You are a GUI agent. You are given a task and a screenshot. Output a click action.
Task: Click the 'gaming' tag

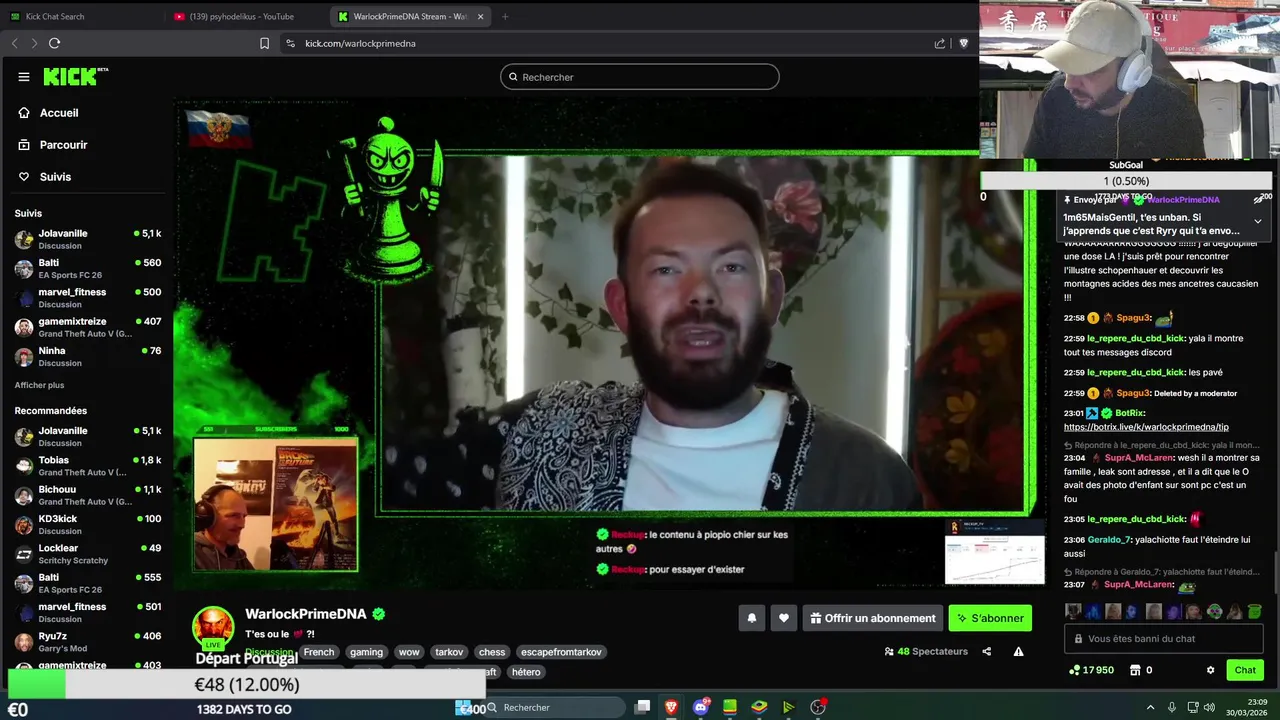coord(366,652)
